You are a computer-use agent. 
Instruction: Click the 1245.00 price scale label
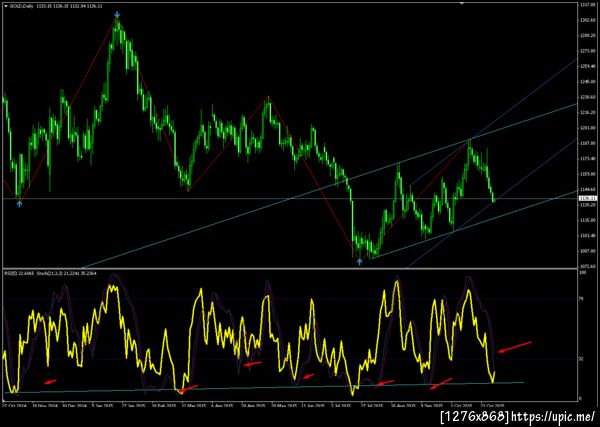click(x=589, y=81)
